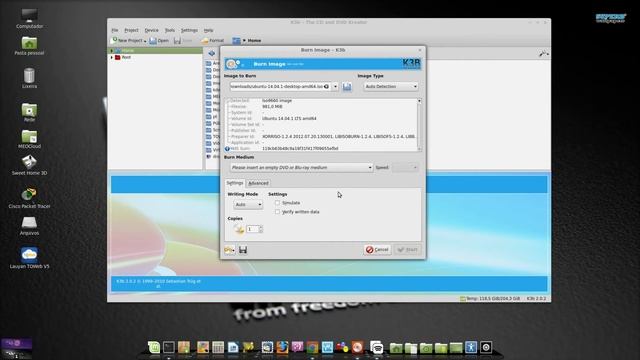The height and width of the screenshot is (360, 640).
Task: Click the Open toolbar button in K3b
Action: pos(159,40)
